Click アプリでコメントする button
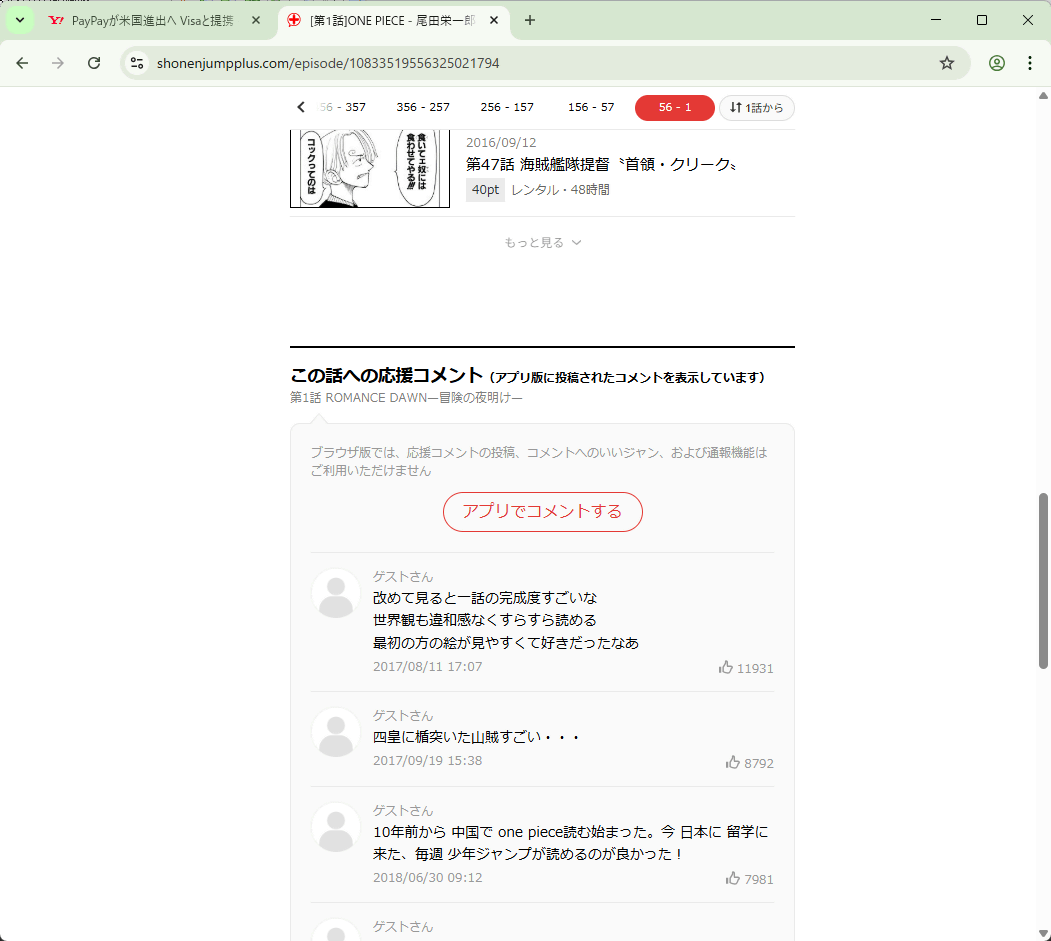This screenshot has height=941, width=1051. point(542,512)
